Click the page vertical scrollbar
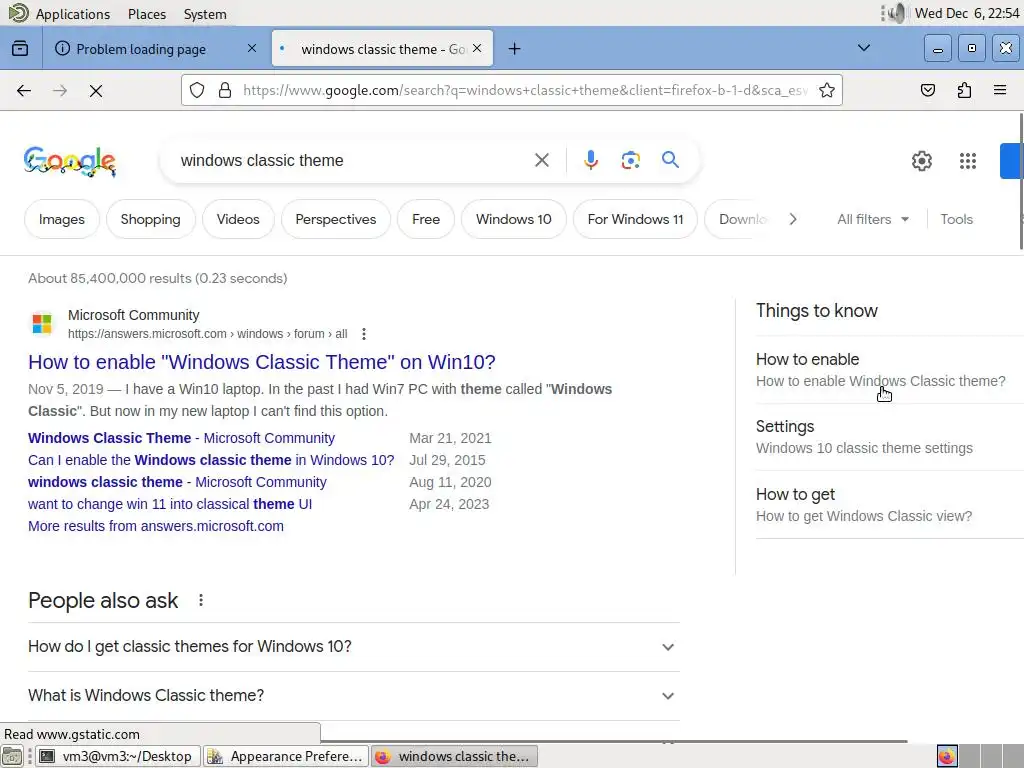 pyautogui.click(x=1020, y=180)
